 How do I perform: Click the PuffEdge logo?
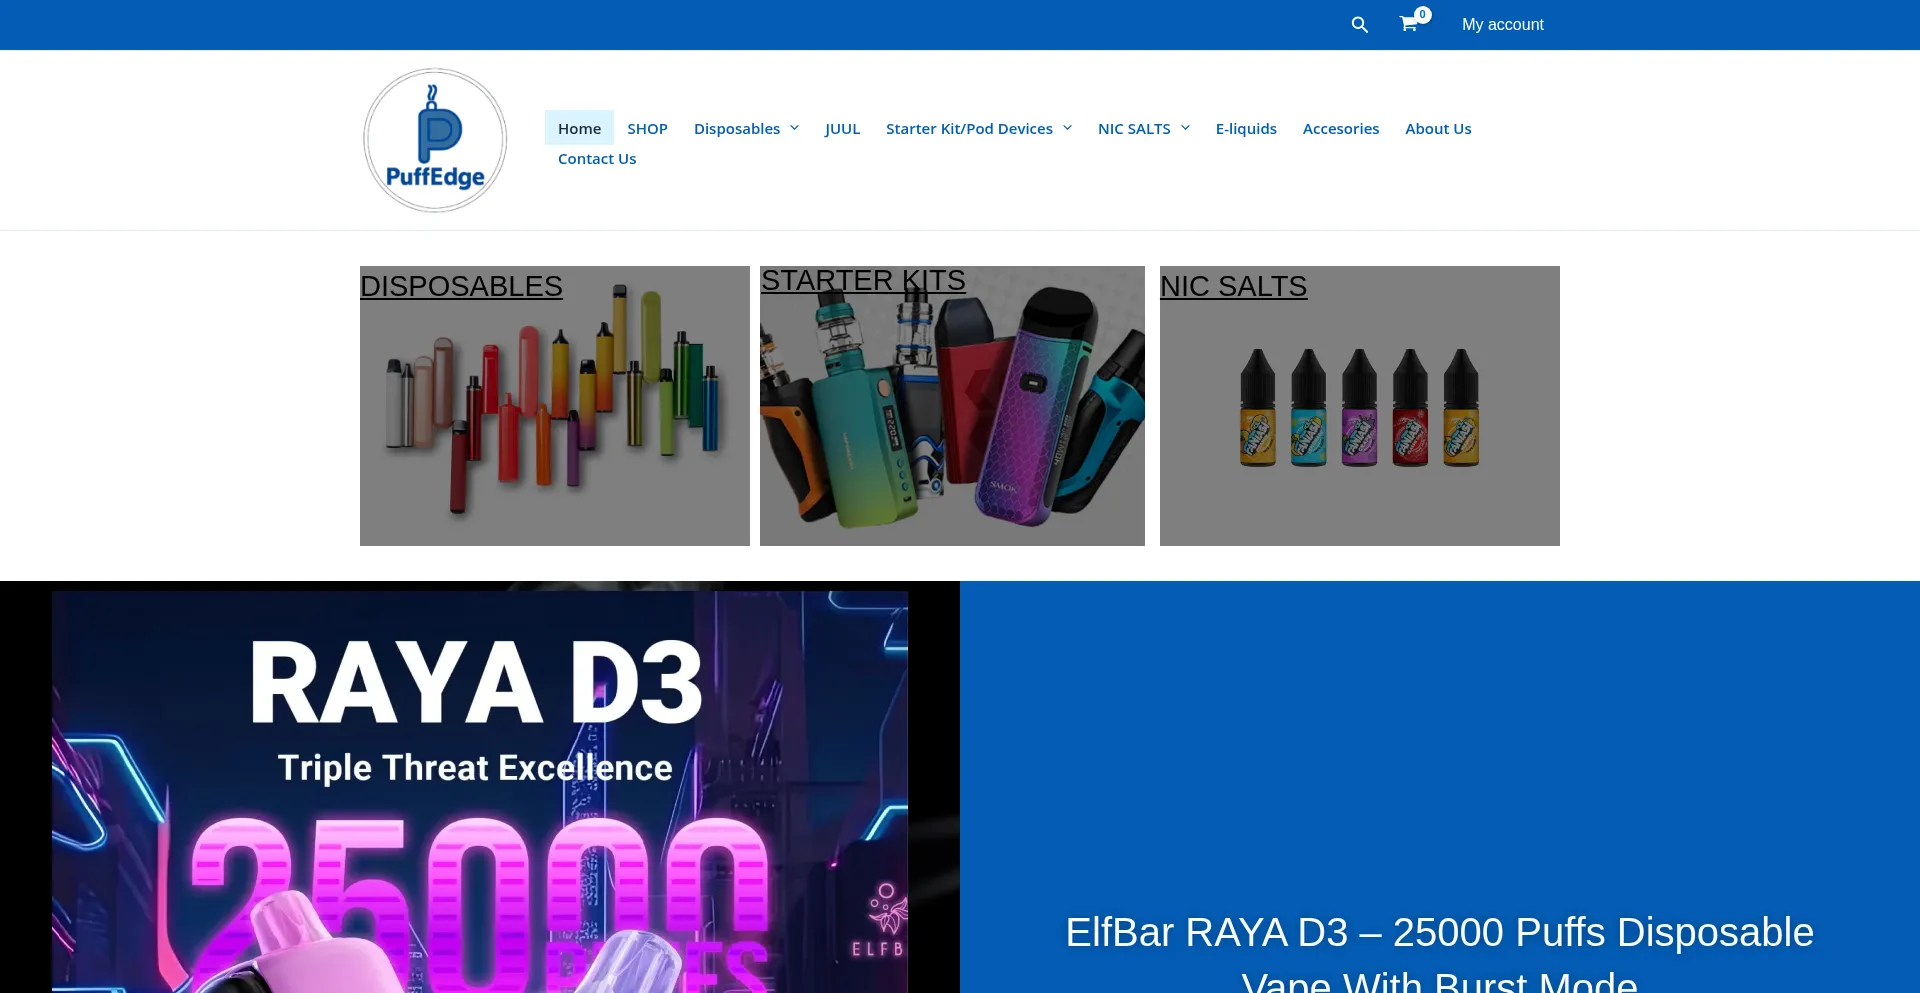(435, 140)
